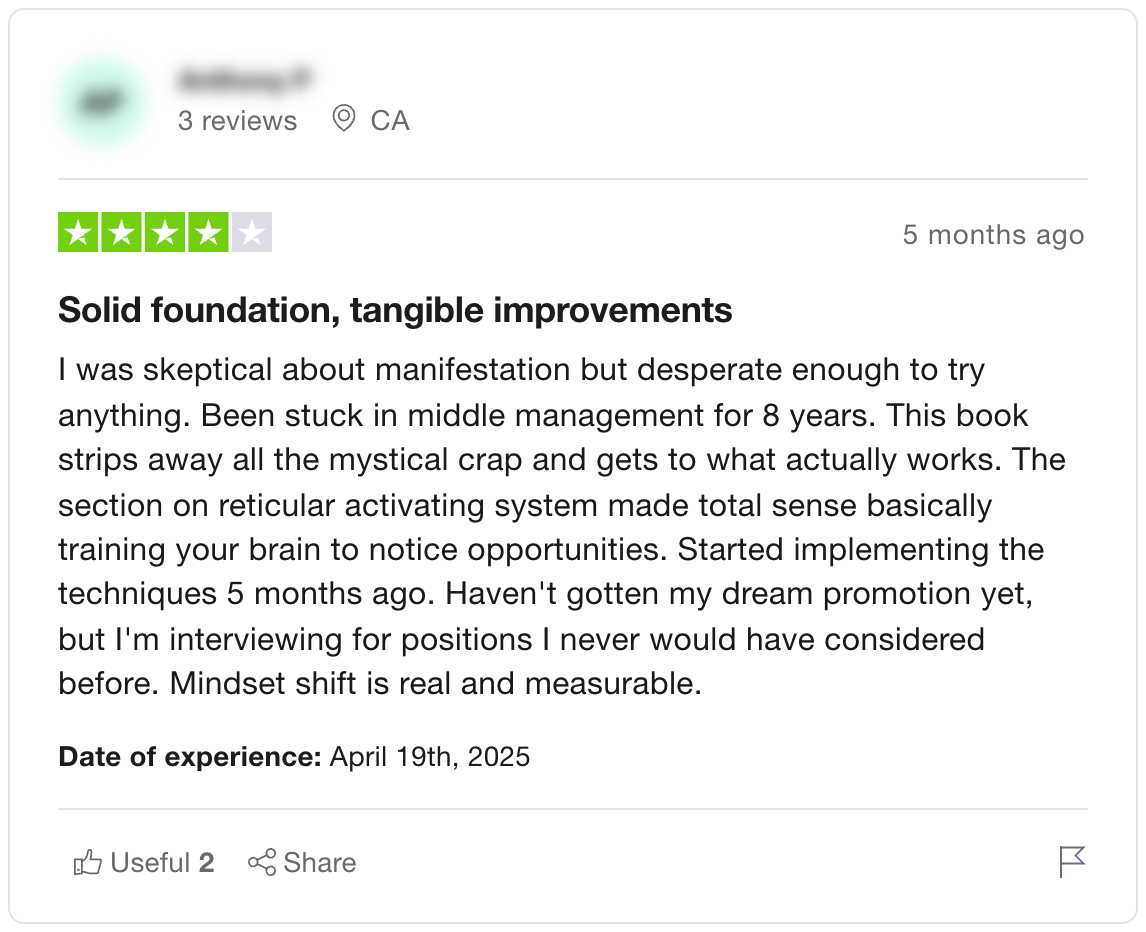Image resolution: width=1146 pixels, height=932 pixels.
Task: Click the "Date of experience" label
Action: point(189,757)
